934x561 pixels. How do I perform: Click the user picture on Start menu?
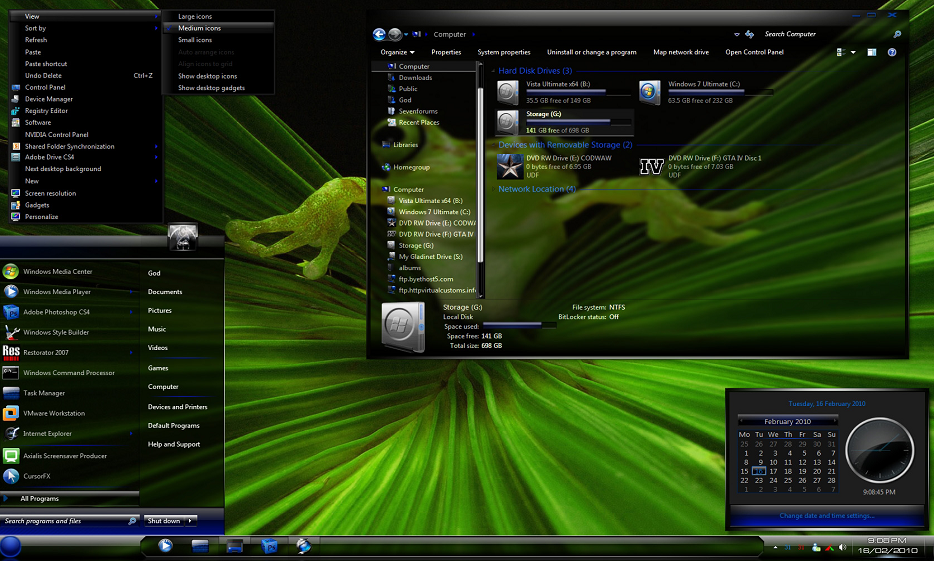click(x=182, y=237)
